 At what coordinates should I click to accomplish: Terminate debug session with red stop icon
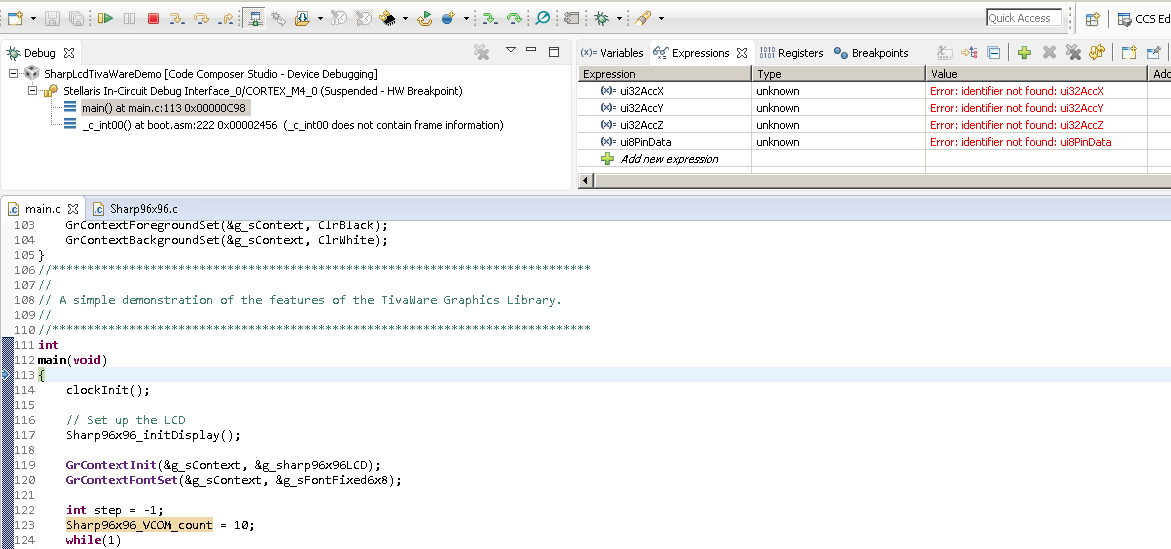point(153,18)
